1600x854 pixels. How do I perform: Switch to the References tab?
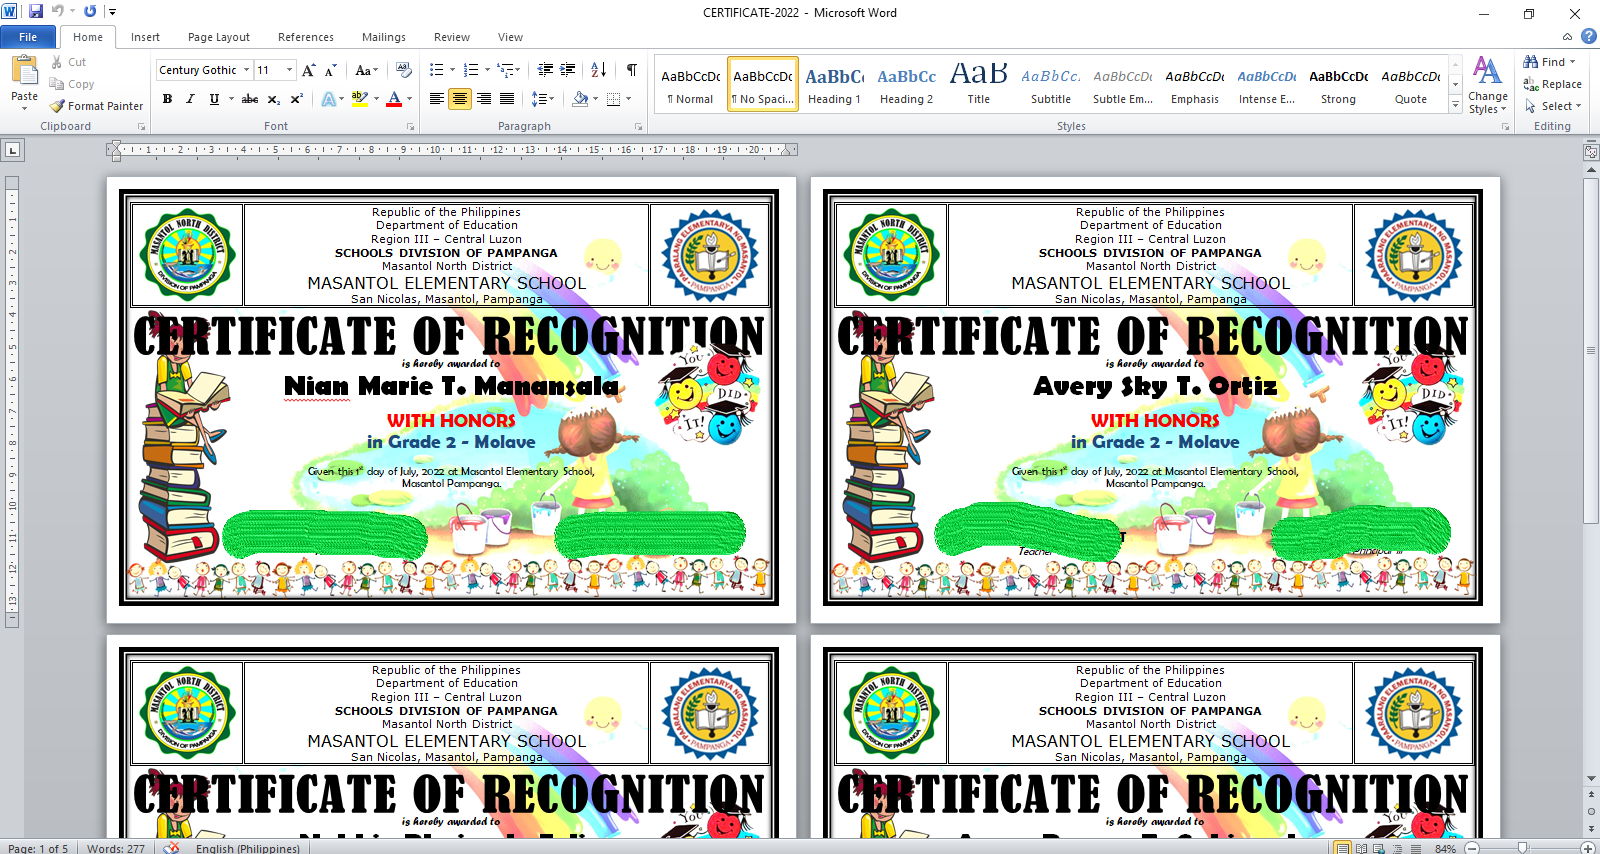tap(306, 37)
